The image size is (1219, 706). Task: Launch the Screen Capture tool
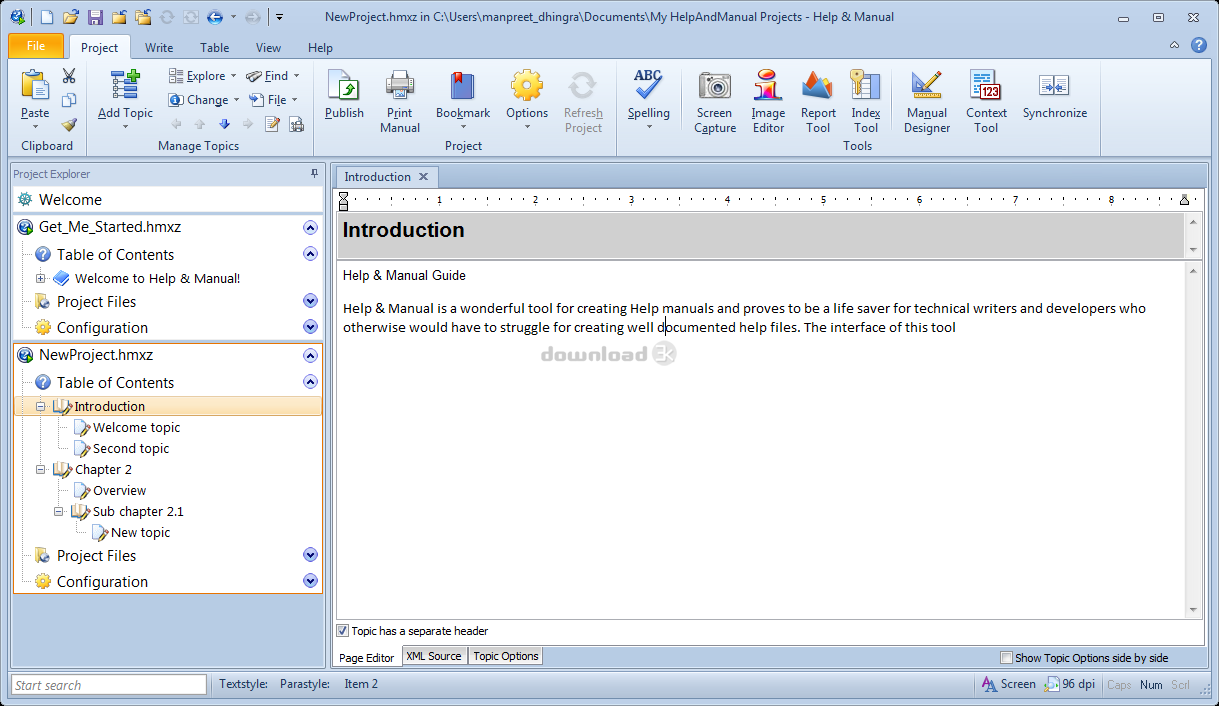coord(715,101)
